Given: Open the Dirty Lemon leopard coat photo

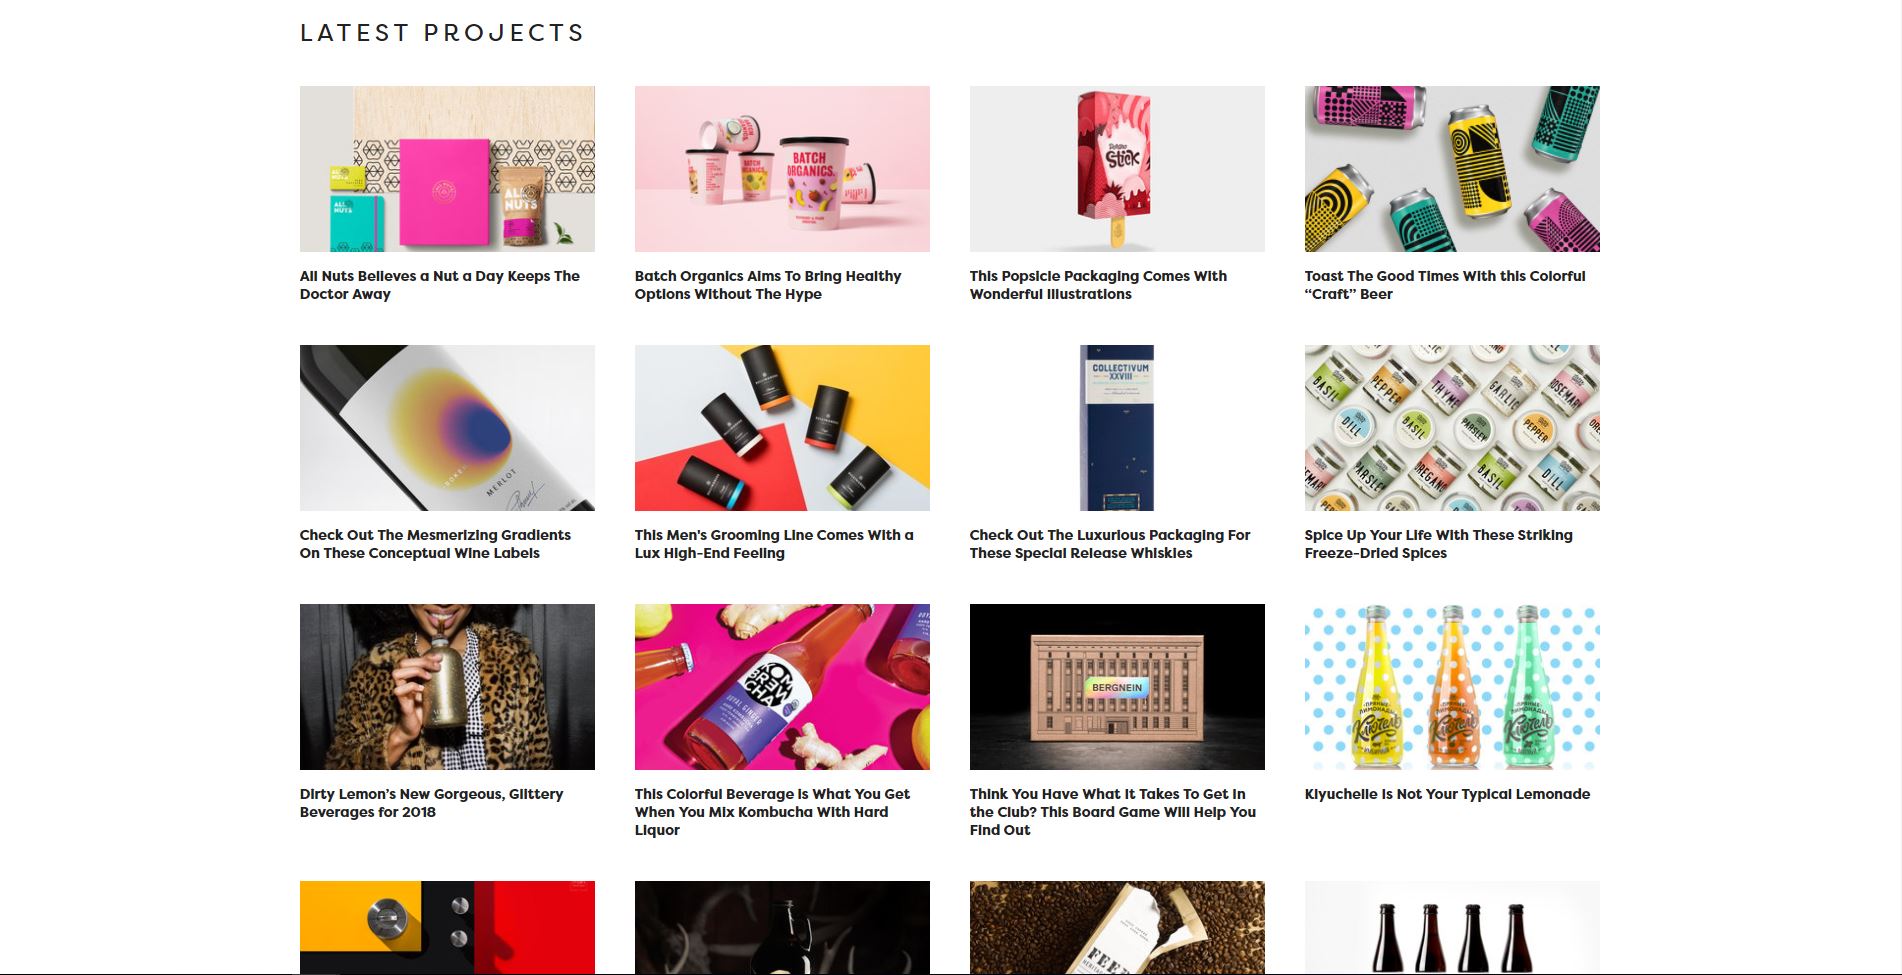Looking at the screenshot, I should pos(447,687).
